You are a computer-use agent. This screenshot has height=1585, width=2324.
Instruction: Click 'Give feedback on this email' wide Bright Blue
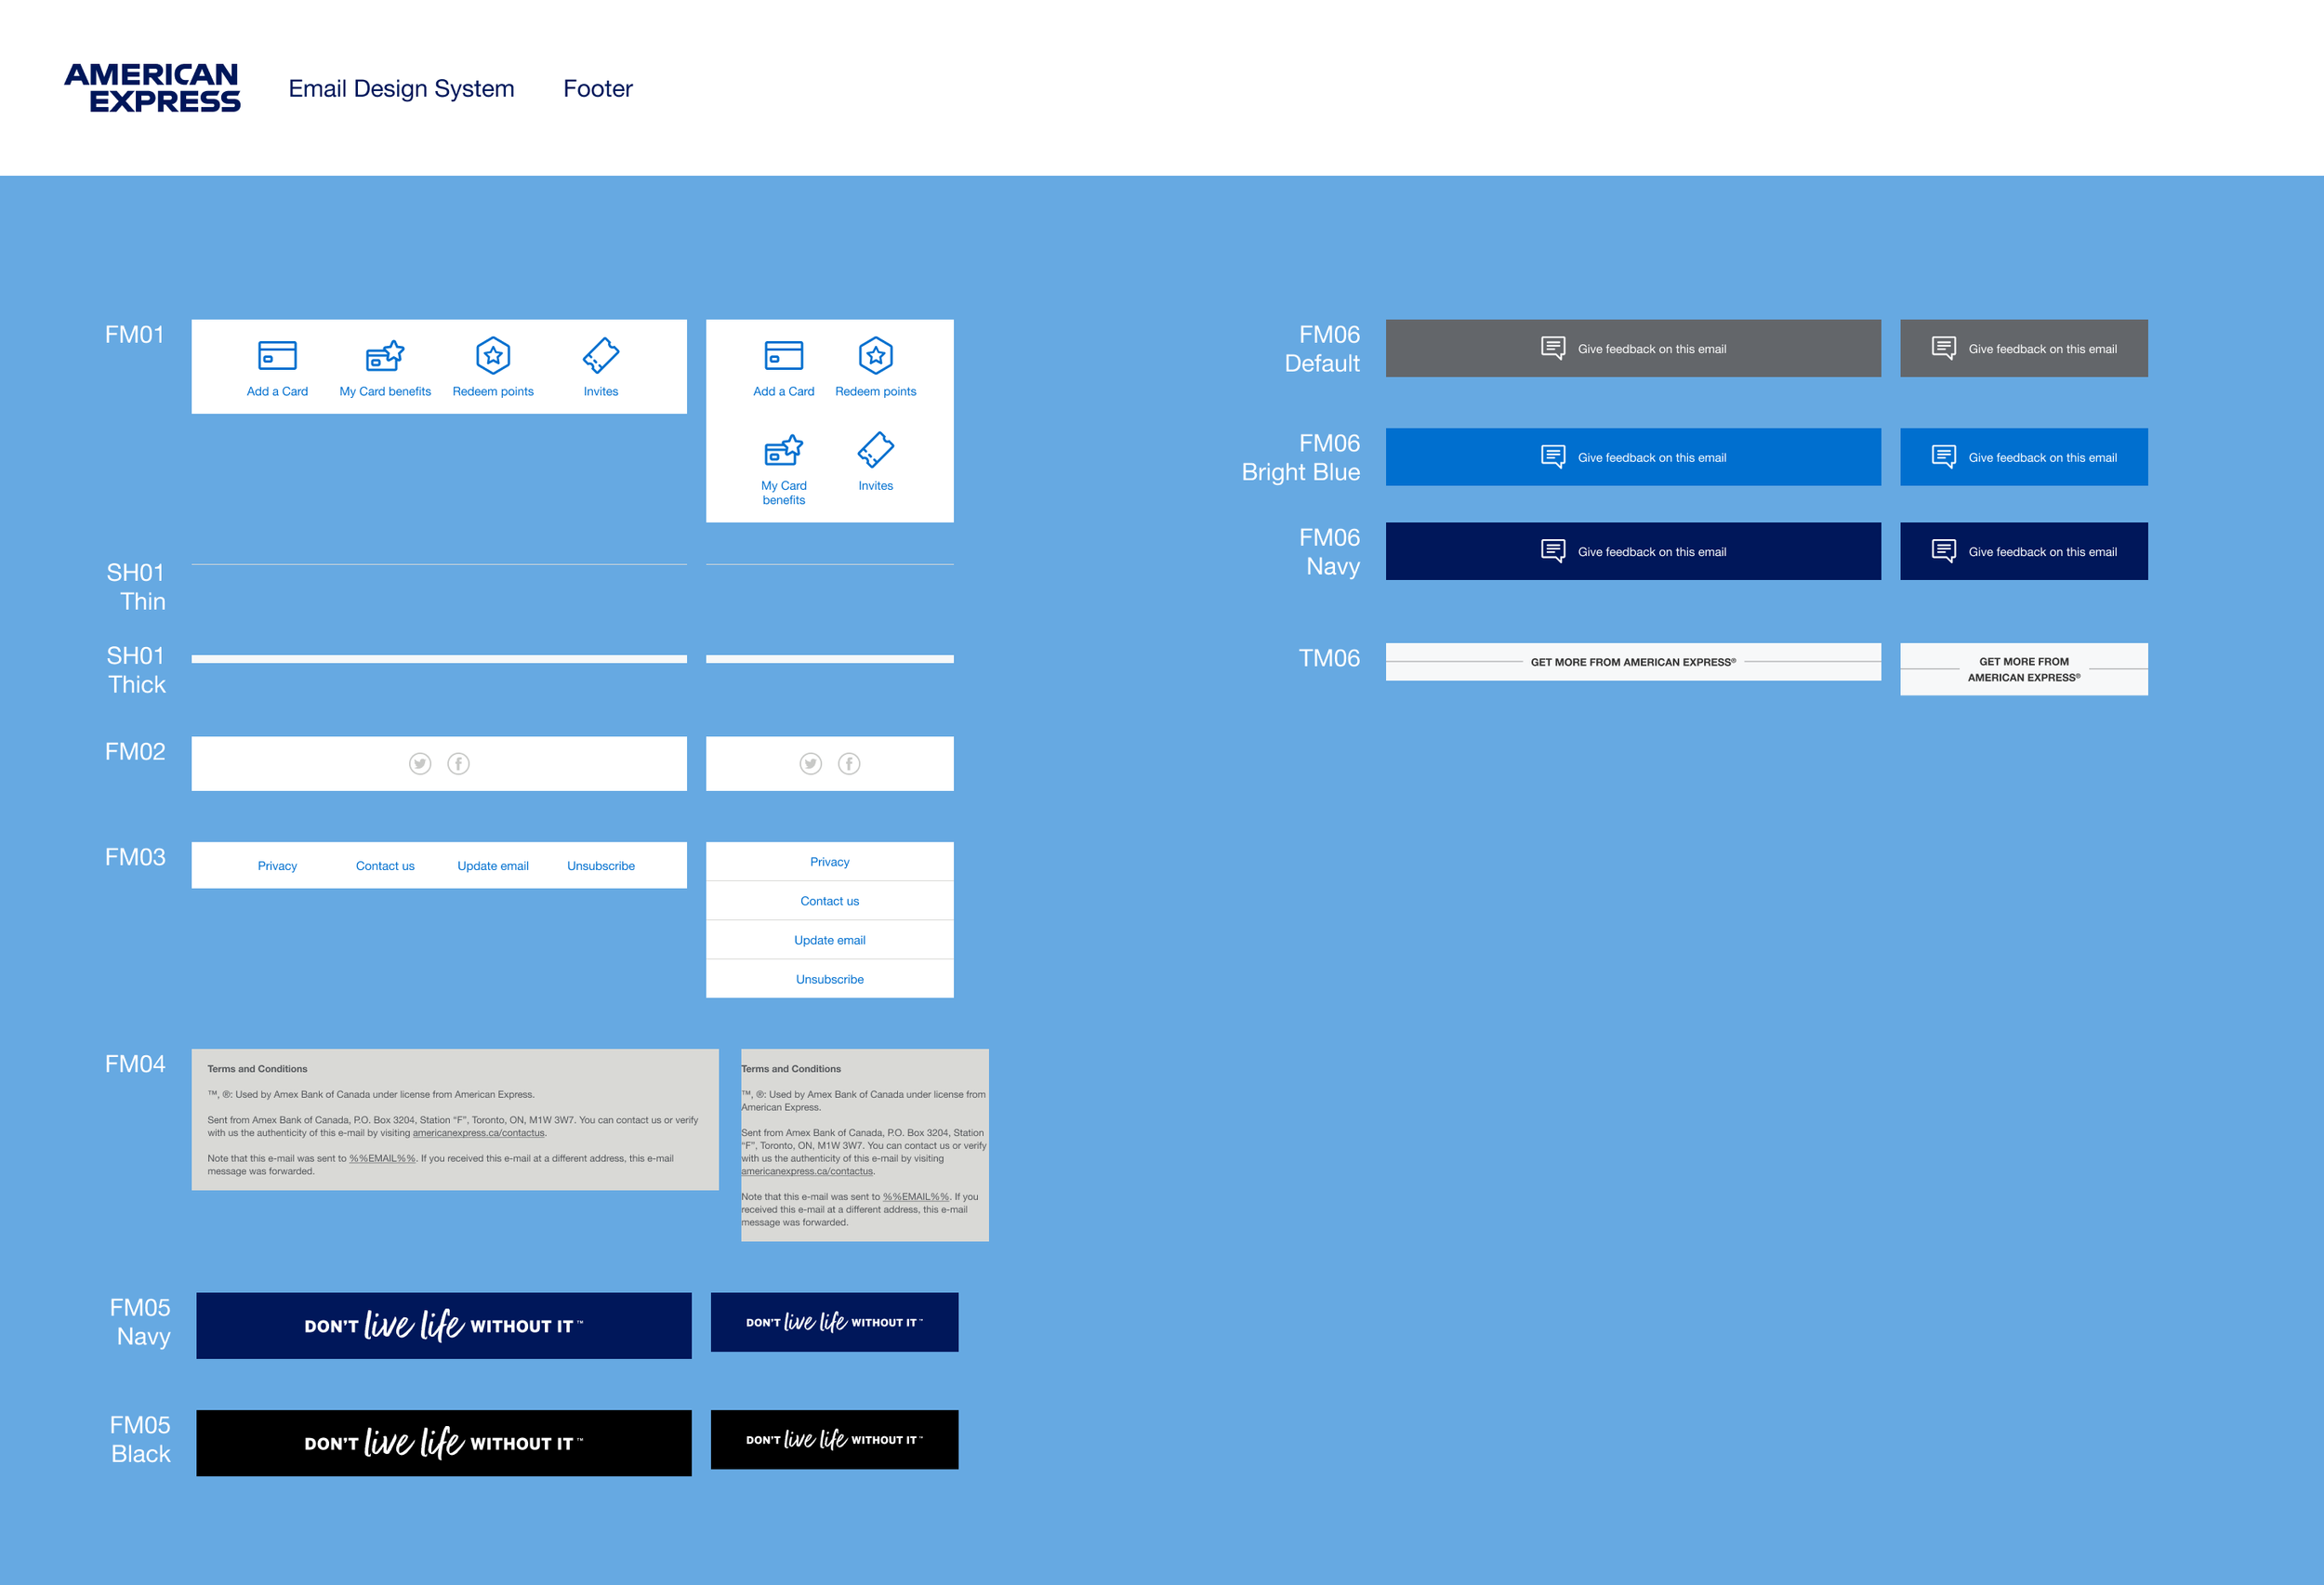point(1652,458)
